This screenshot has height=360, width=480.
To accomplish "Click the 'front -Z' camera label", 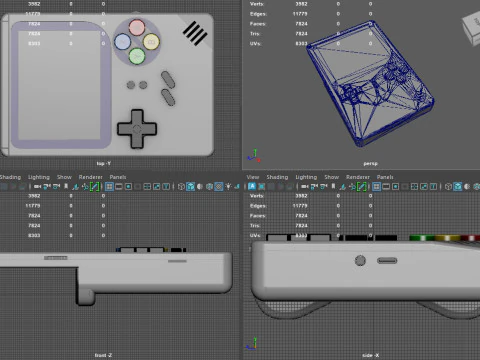I will click(103, 355).
